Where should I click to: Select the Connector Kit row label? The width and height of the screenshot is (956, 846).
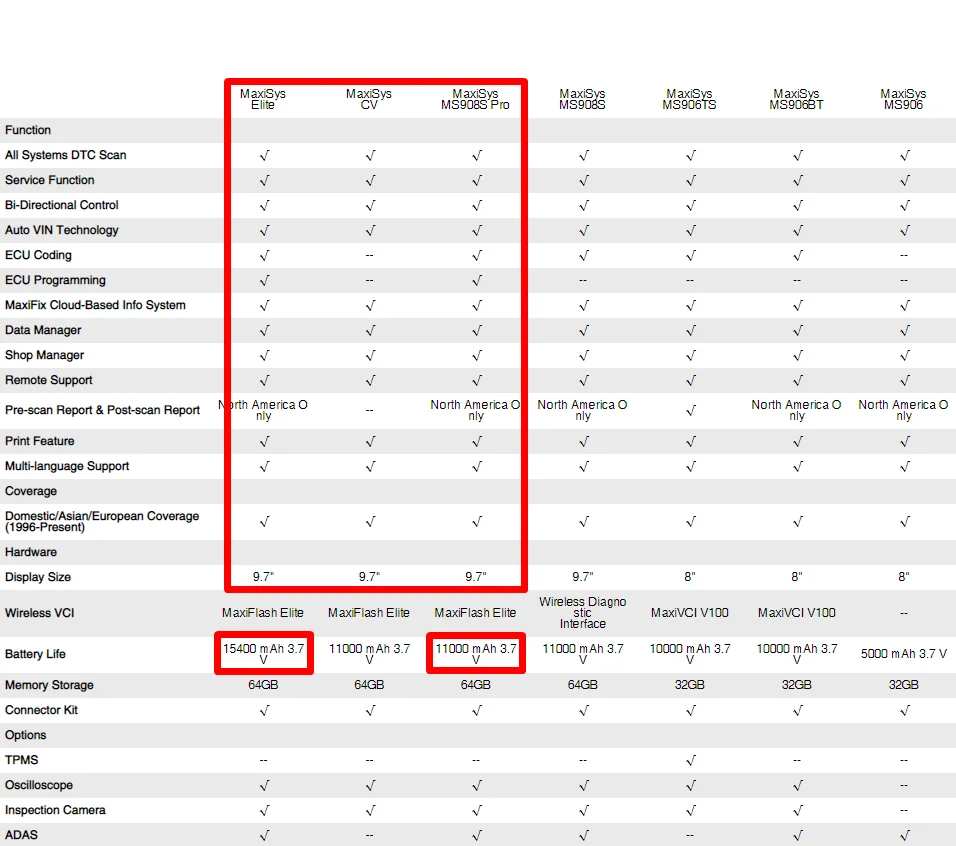(x=41, y=709)
